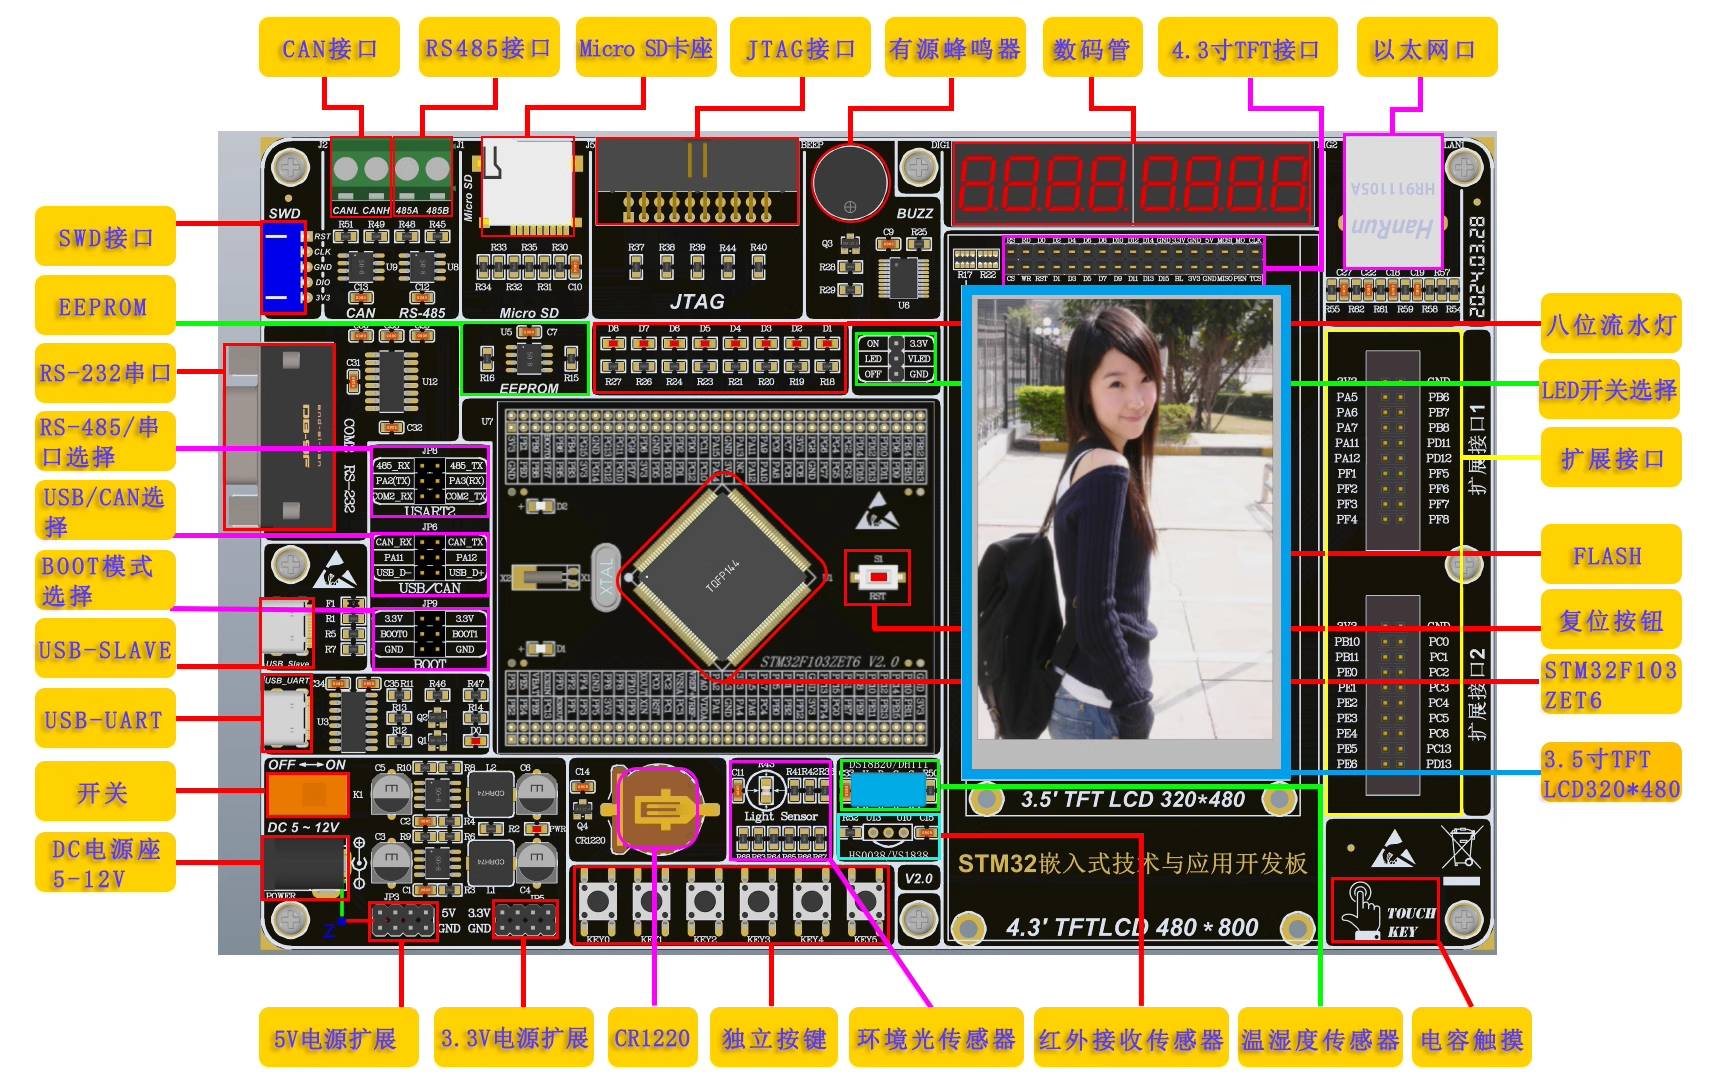Click the 八位流水灯 LED row
Screen dimensions: 1712x1083
(x=720, y=345)
